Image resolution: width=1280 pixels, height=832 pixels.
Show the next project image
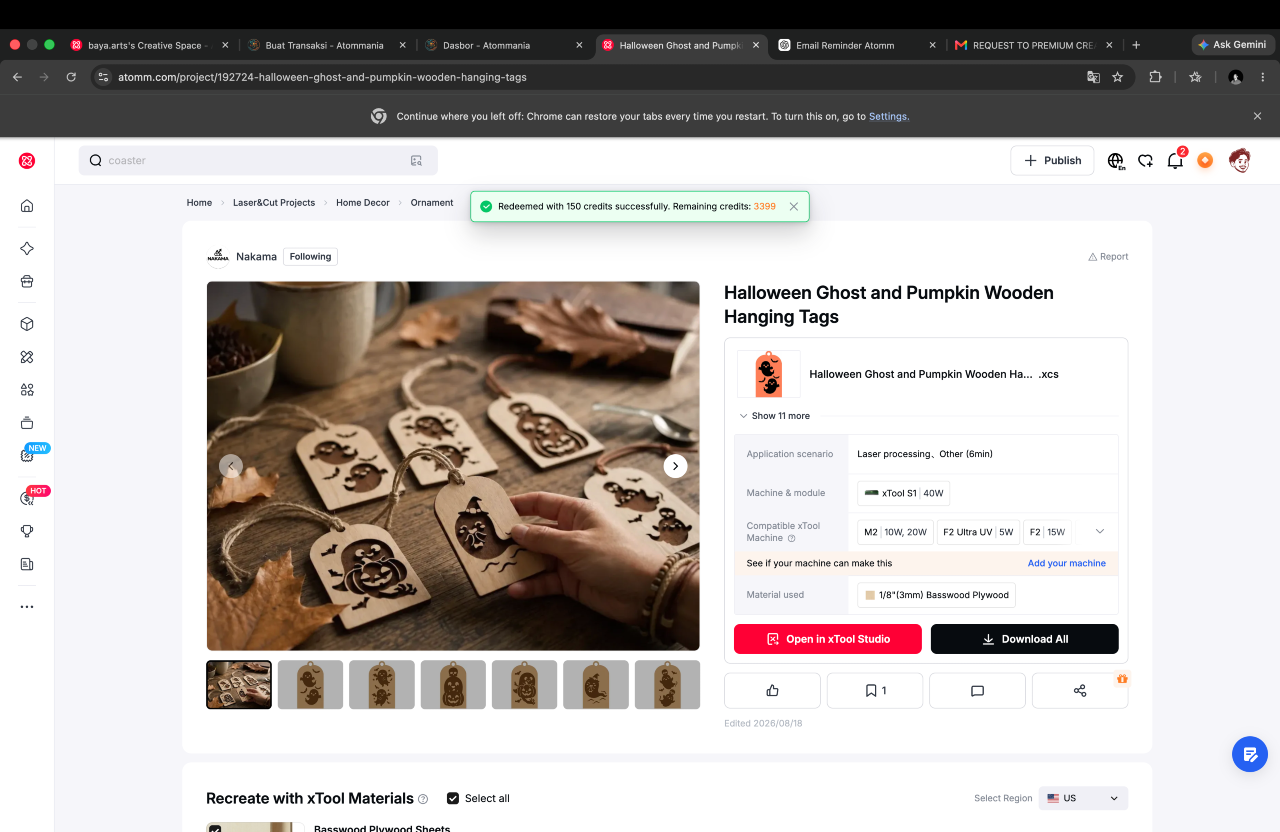pyautogui.click(x=676, y=466)
